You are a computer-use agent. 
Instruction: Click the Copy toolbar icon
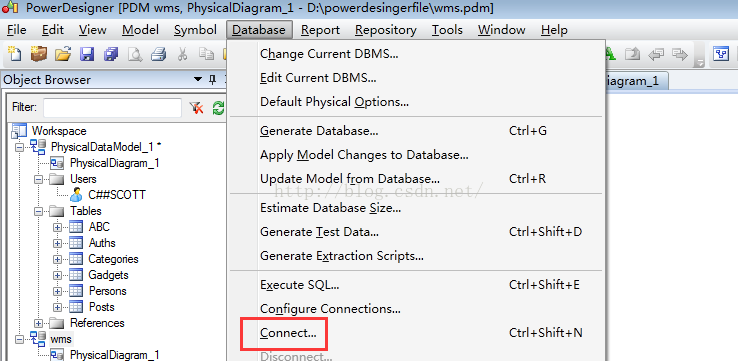pos(206,55)
